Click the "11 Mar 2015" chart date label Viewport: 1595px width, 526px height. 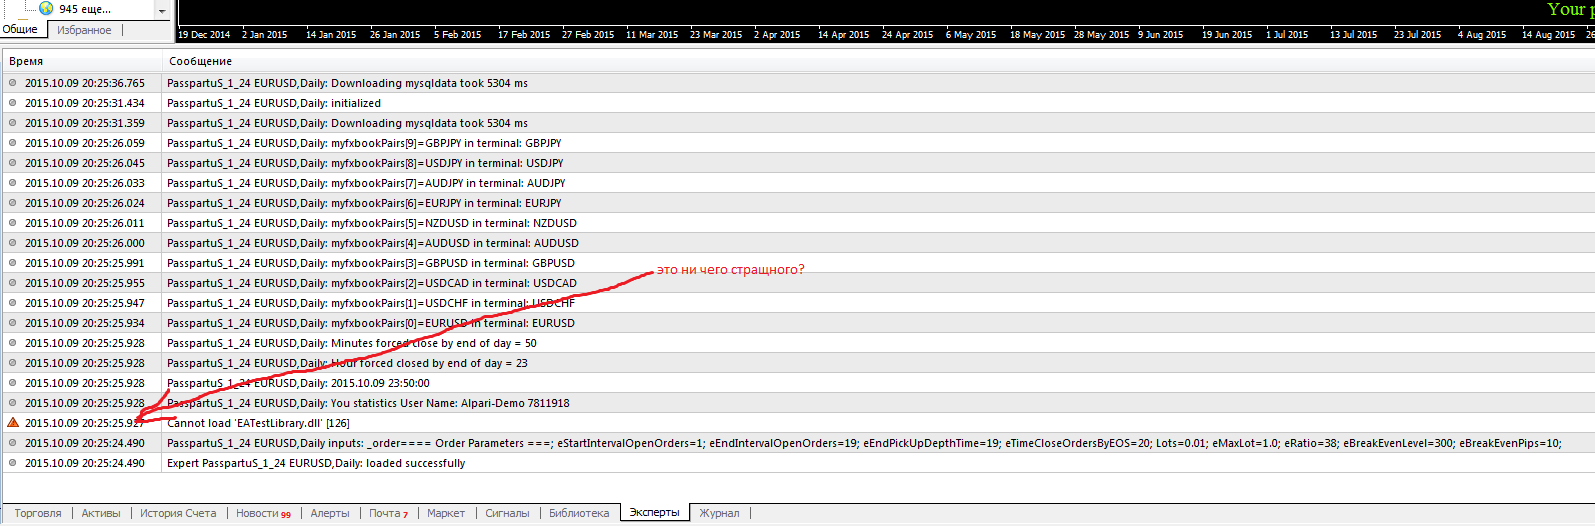pos(652,34)
